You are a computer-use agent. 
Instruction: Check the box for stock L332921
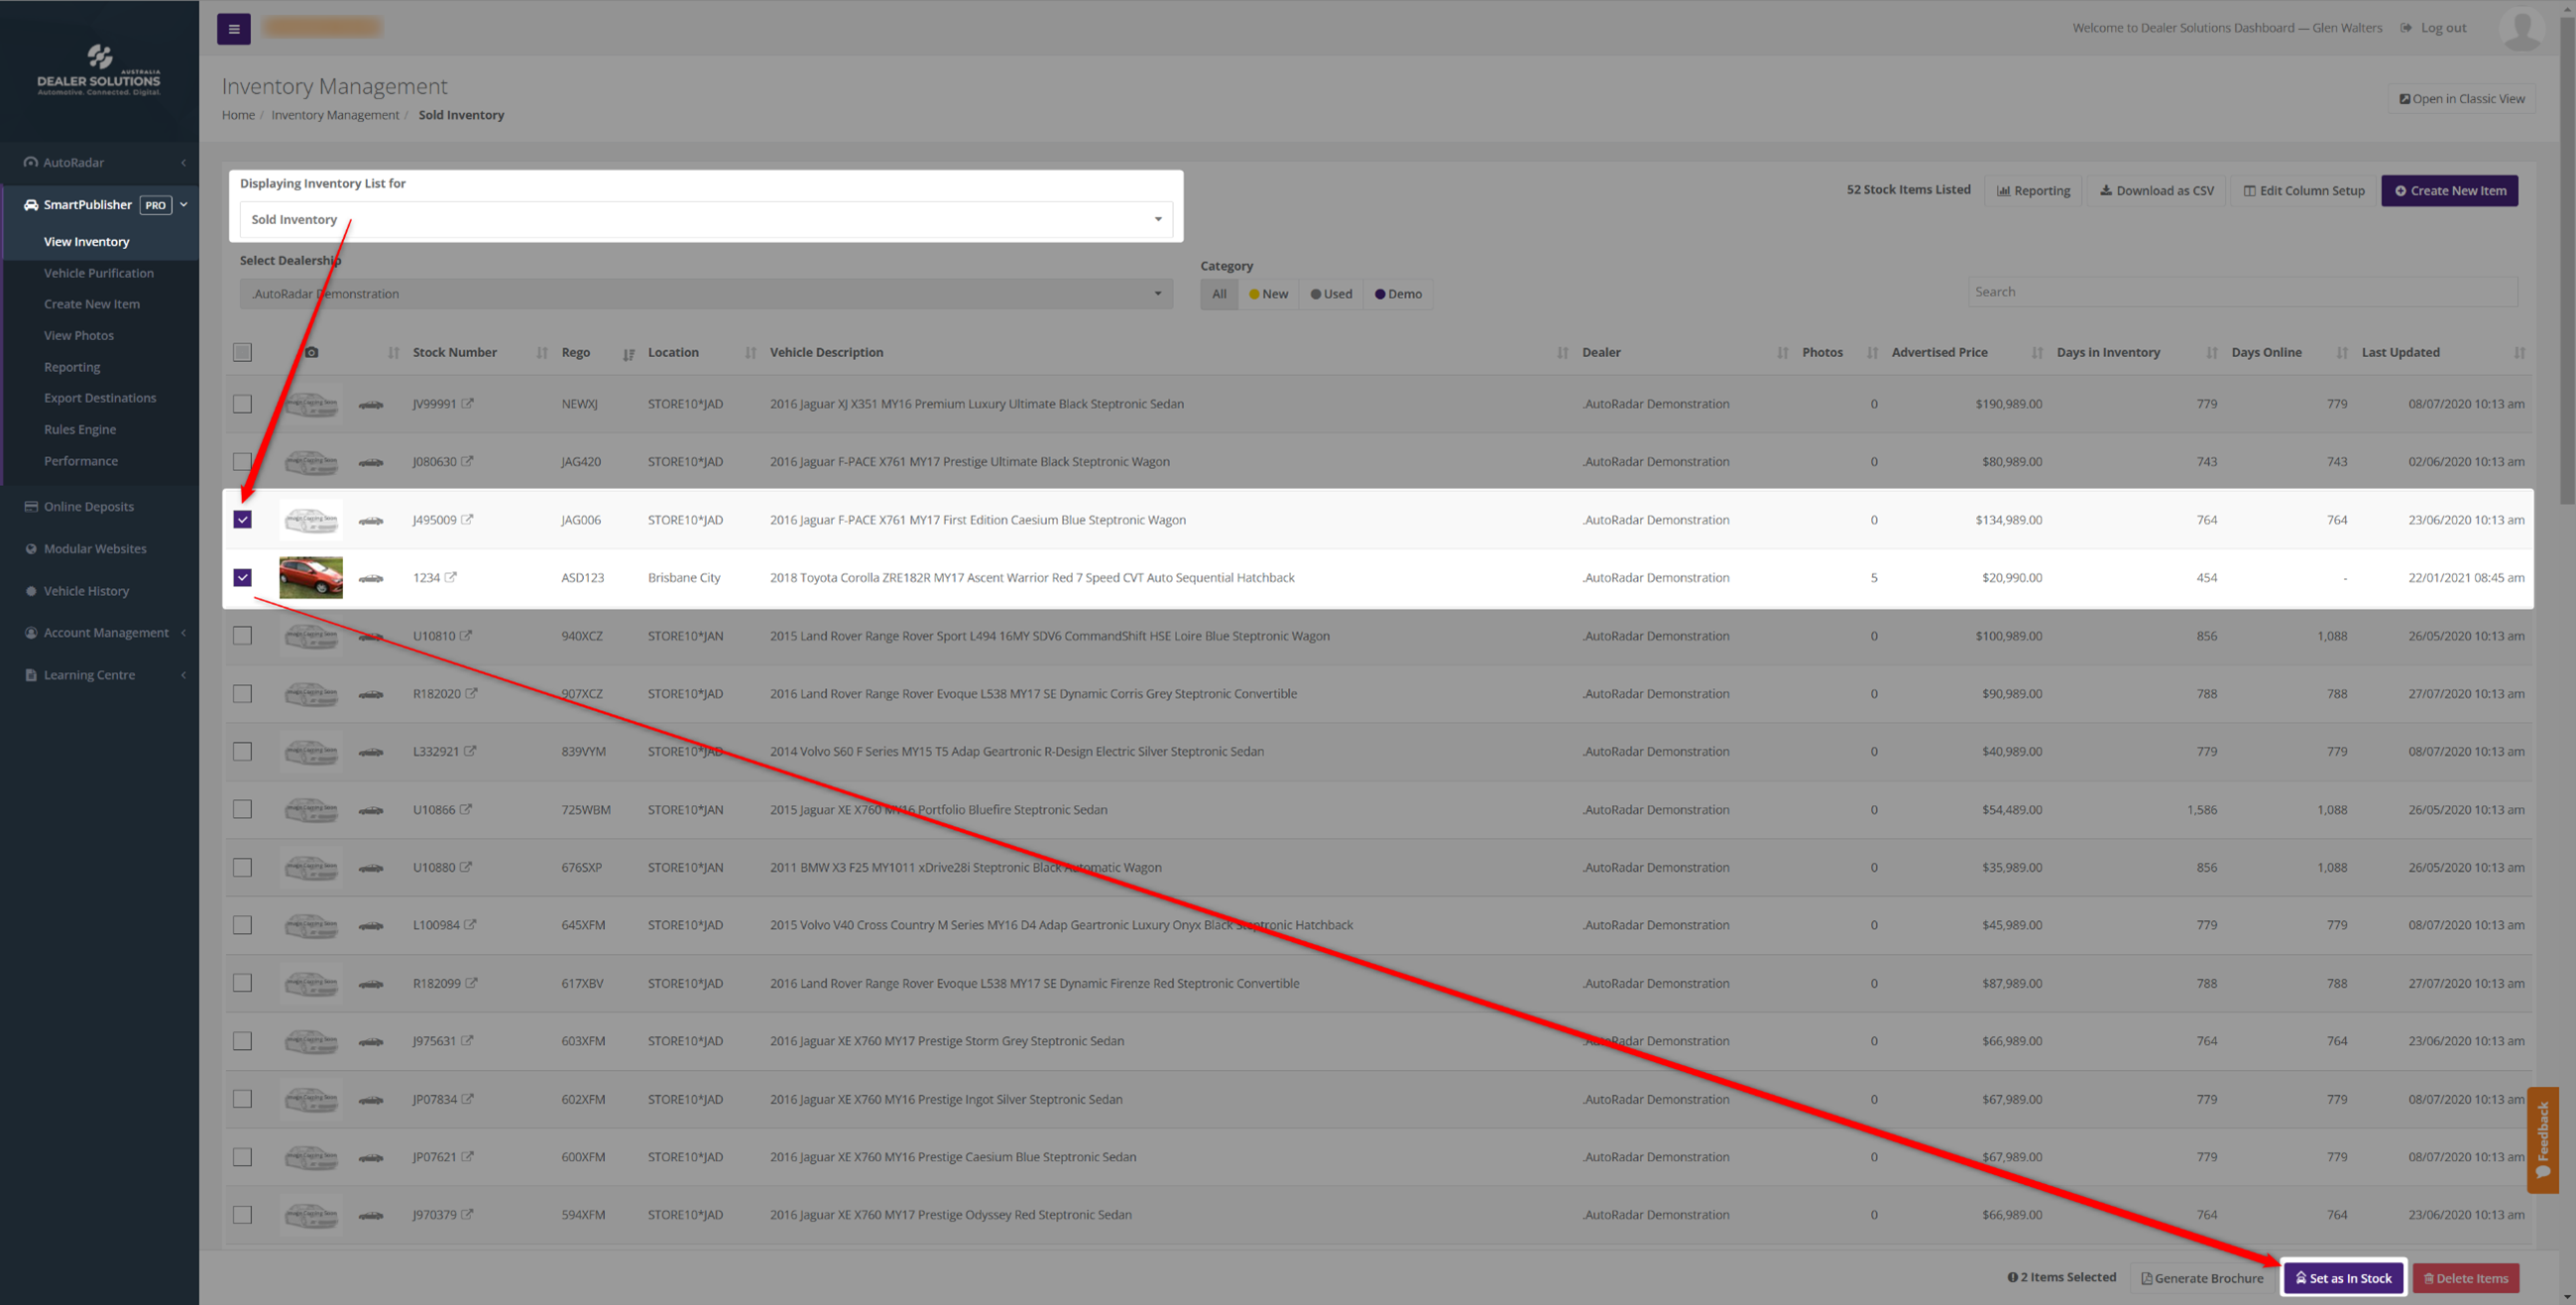pyautogui.click(x=242, y=751)
